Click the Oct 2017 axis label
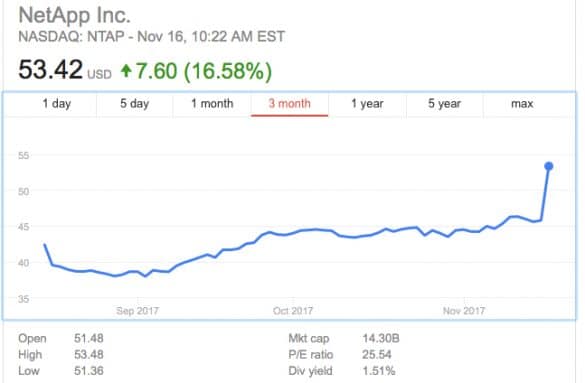Image resolution: width=585 pixels, height=383 pixels. (293, 311)
